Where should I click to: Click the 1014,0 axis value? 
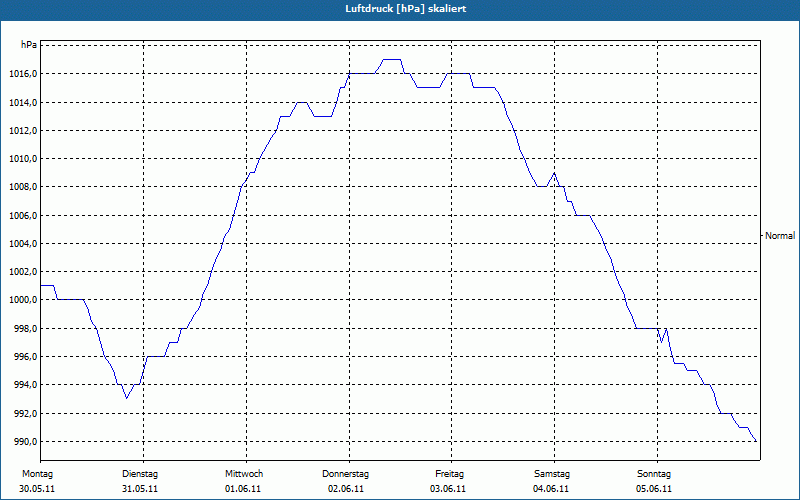click(x=23, y=103)
